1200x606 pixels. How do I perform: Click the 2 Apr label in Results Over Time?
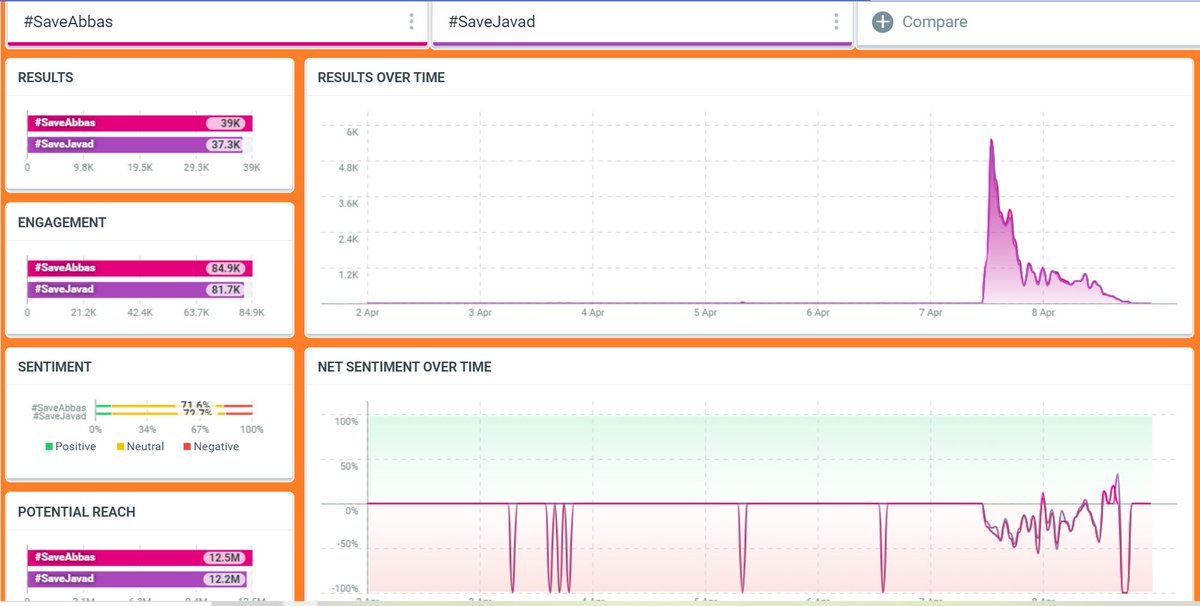[x=367, y=313]
